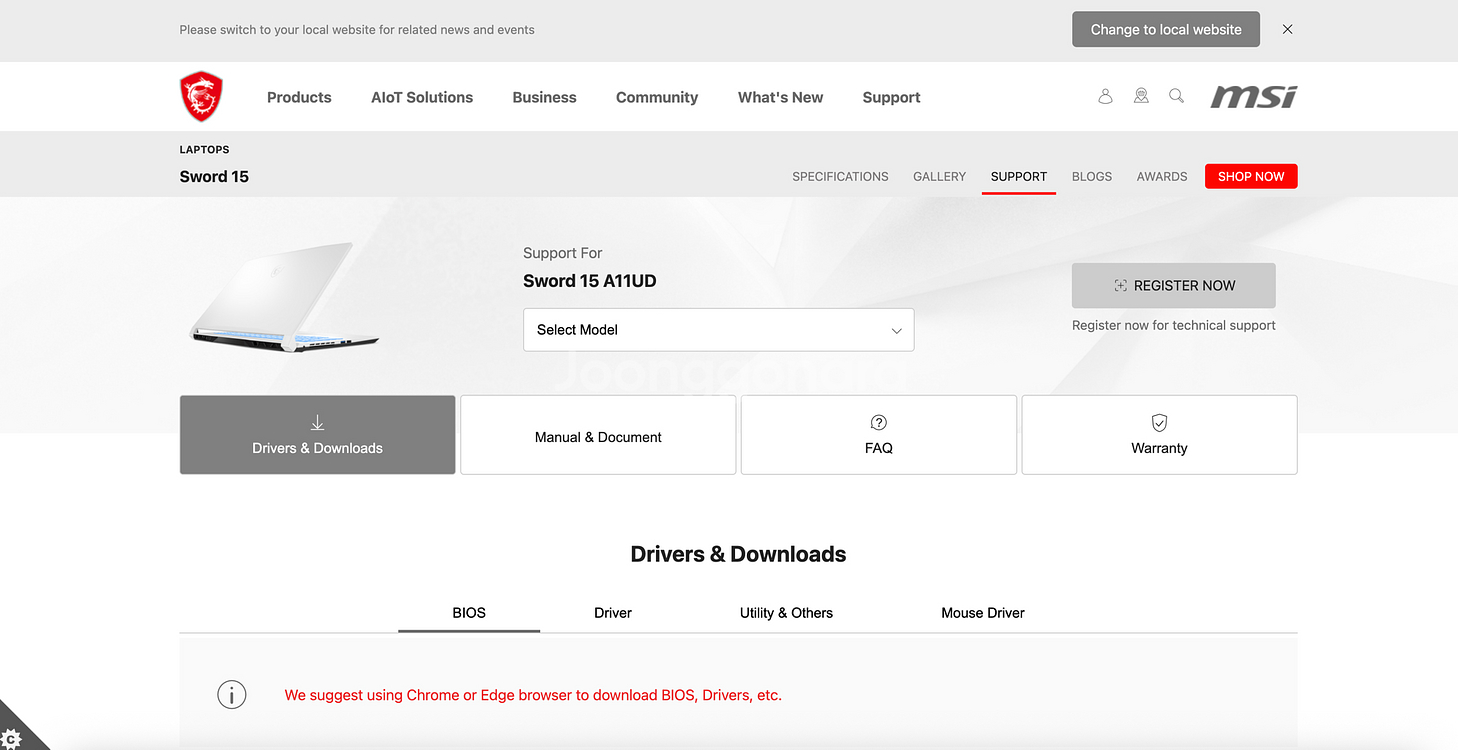The height and width of the screenshot is (750, 1458).
Task: Open the search magnifier icon
Action: 1177,96
